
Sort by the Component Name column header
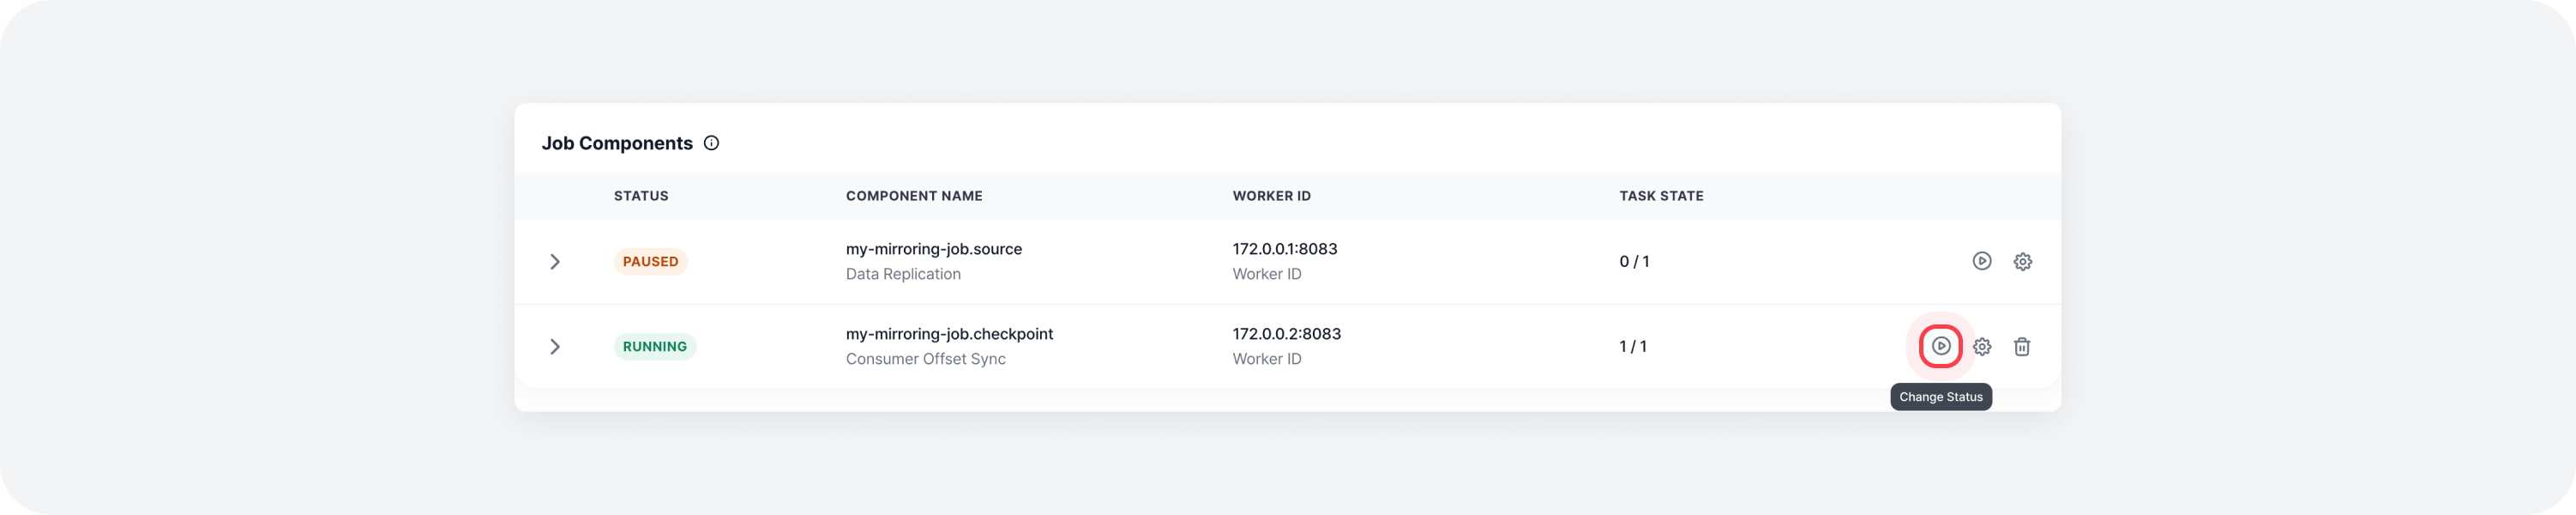pos(913,196)
